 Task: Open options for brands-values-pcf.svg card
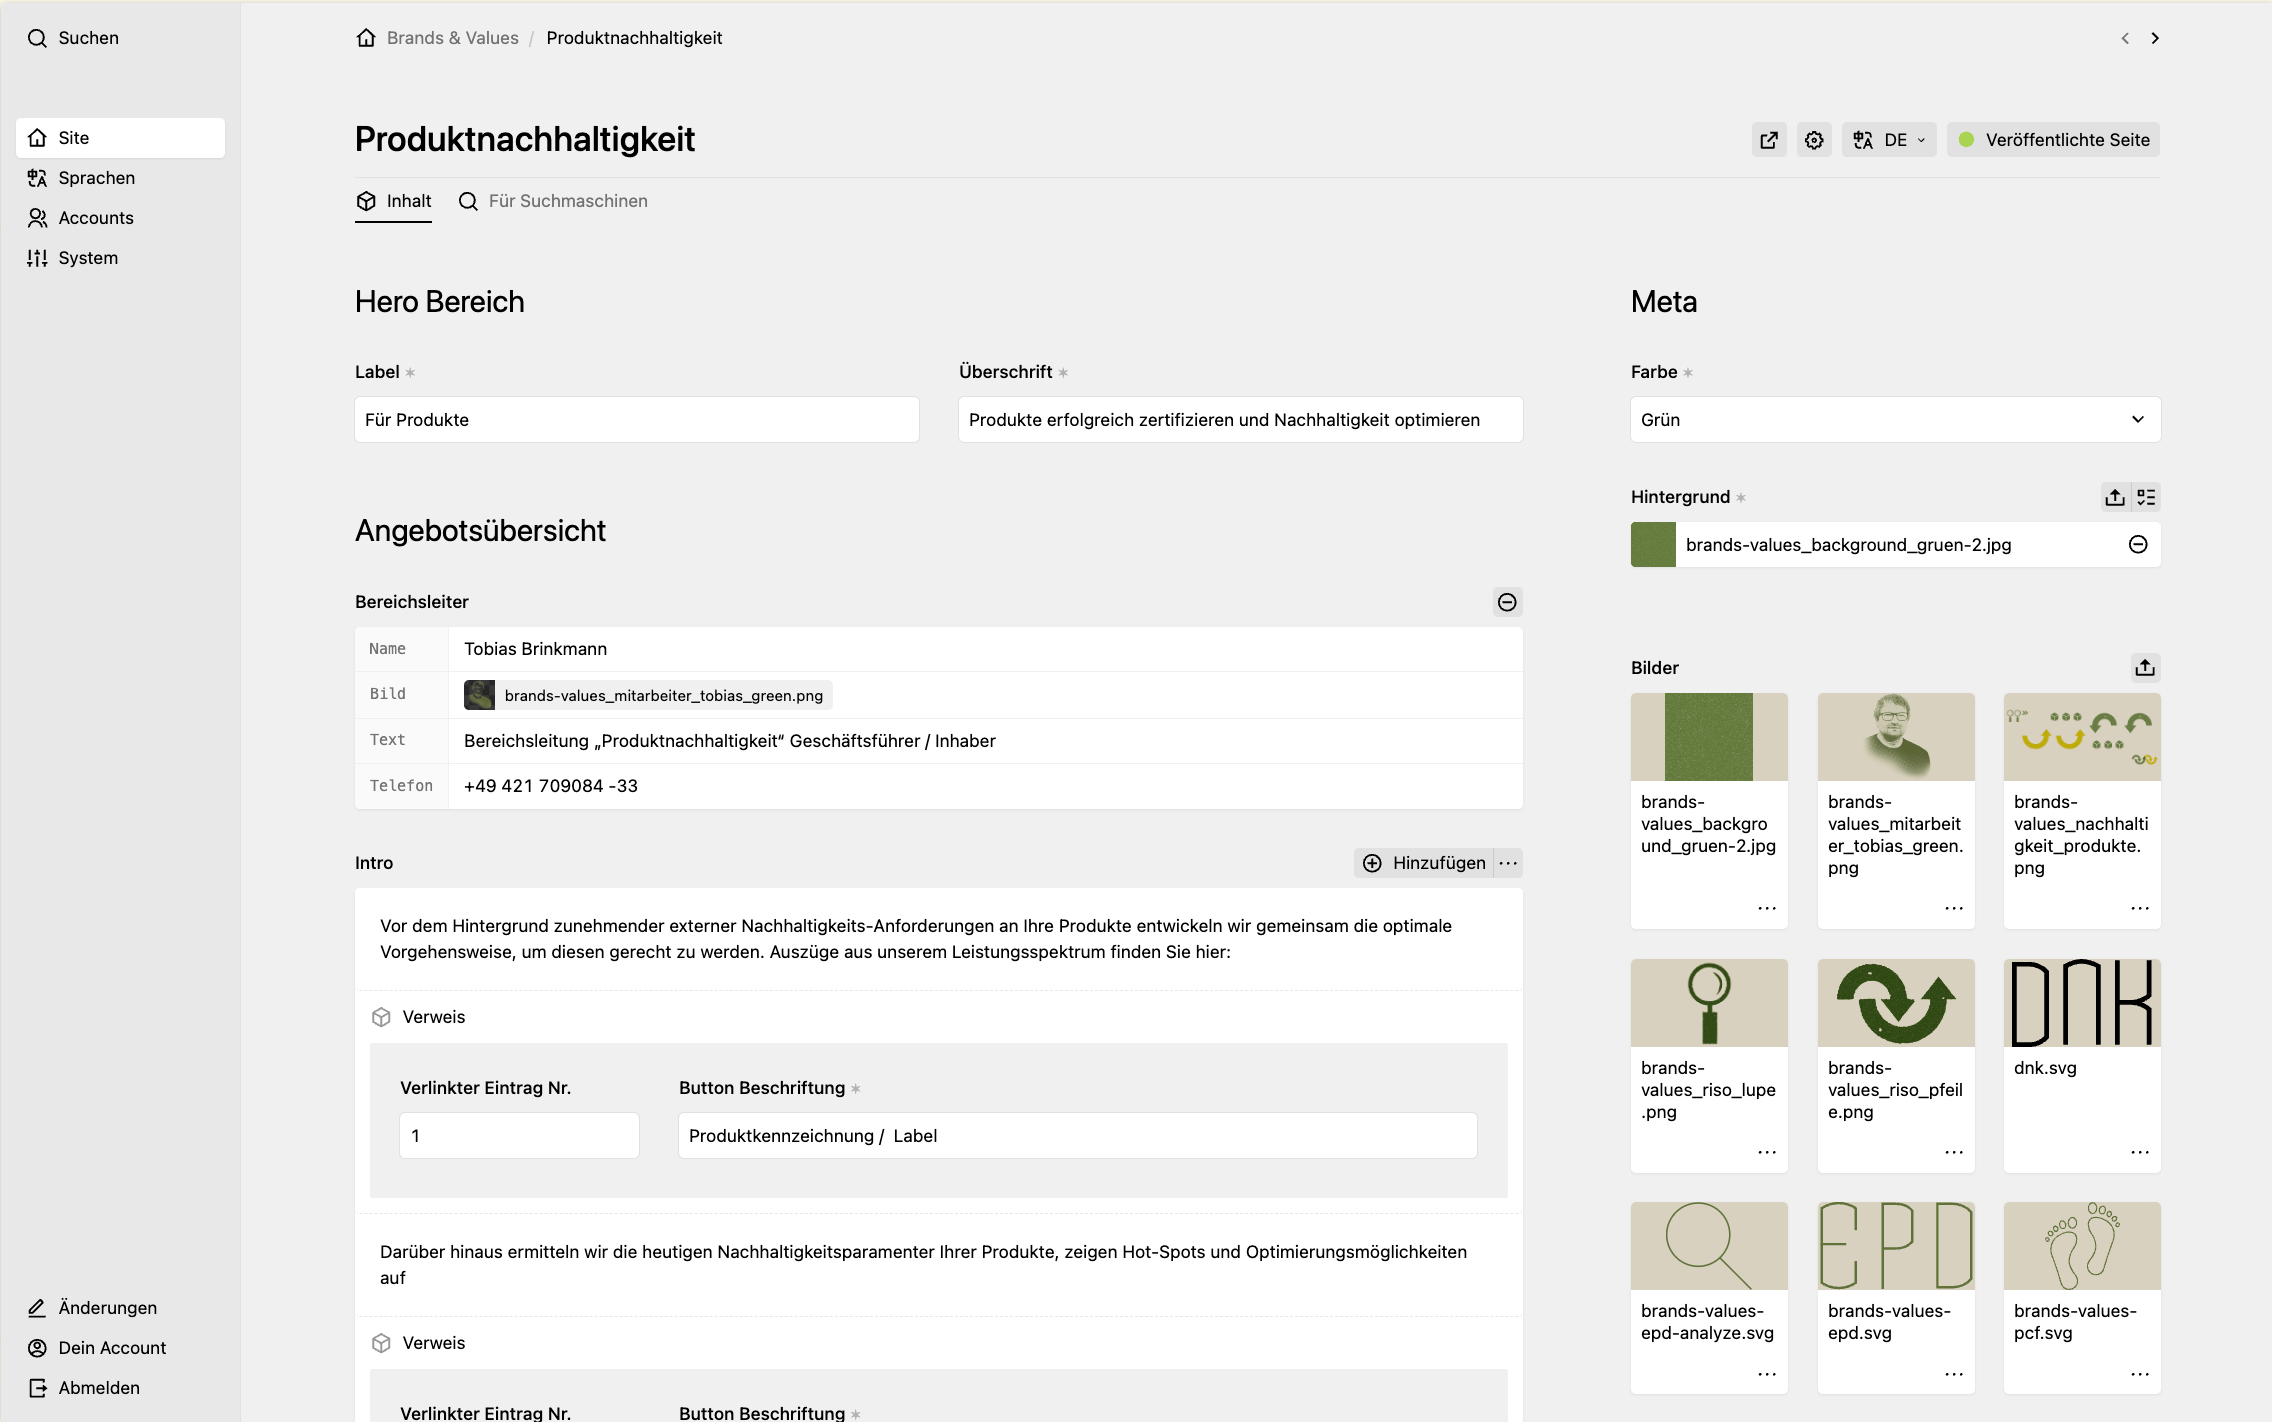point(2140,1374)
